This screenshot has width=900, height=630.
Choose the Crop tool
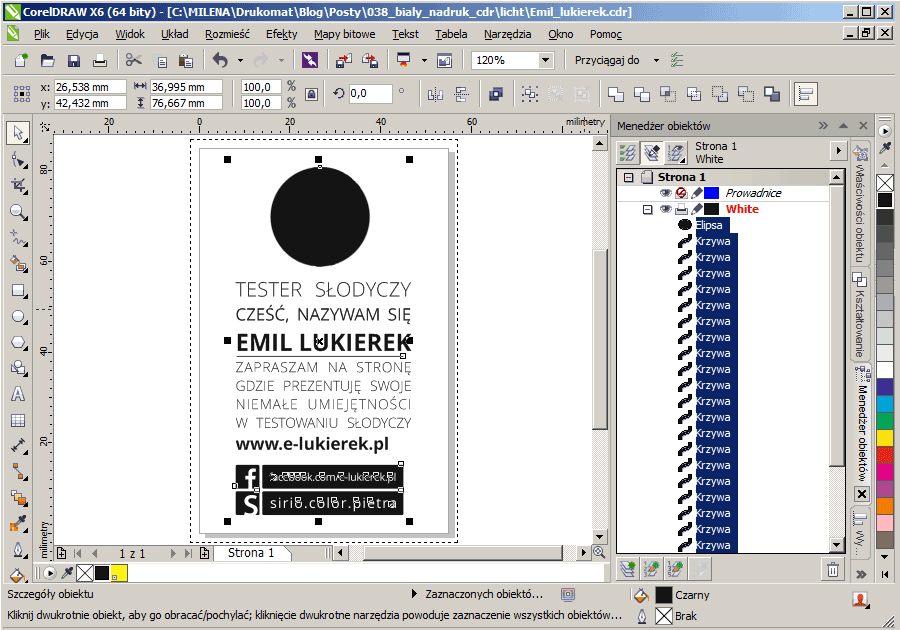coord(18,186)
